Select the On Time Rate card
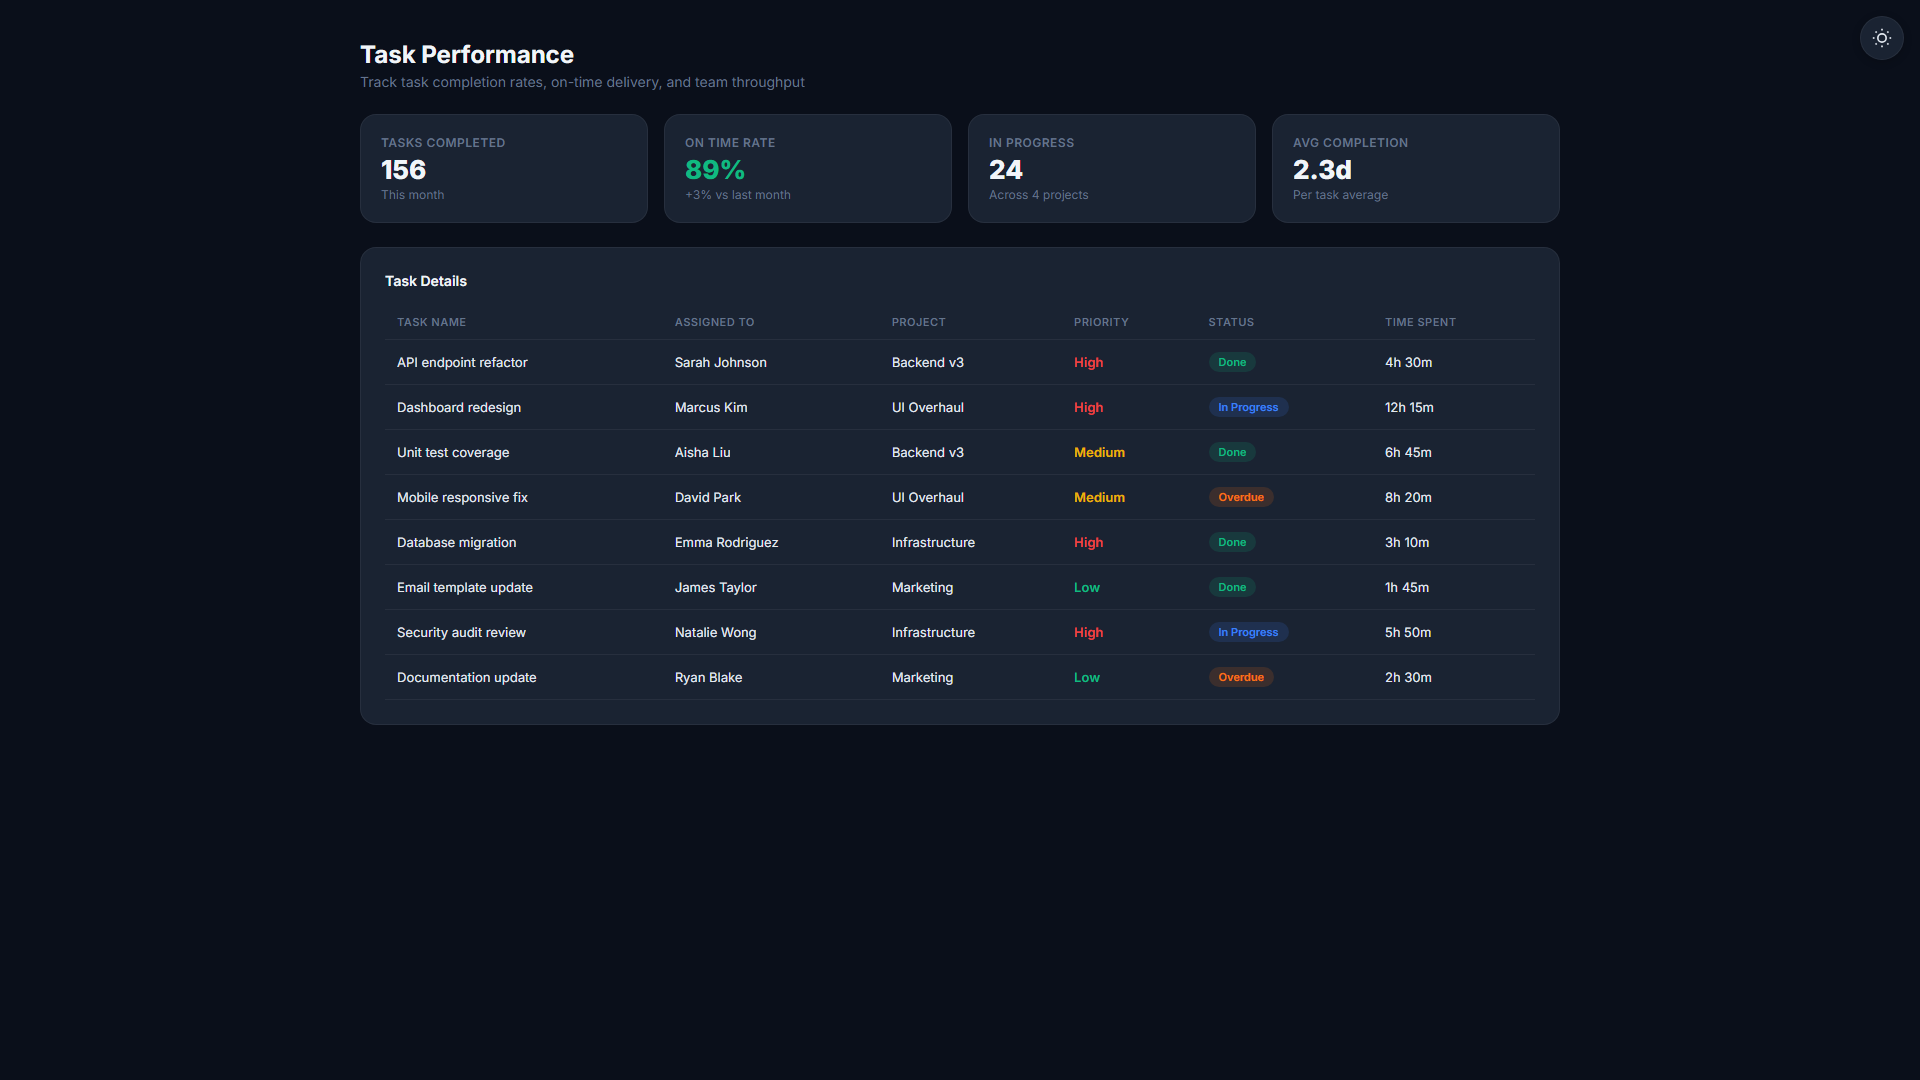This screenshot has height=1080, width=1920. click(x=808, y=168)
